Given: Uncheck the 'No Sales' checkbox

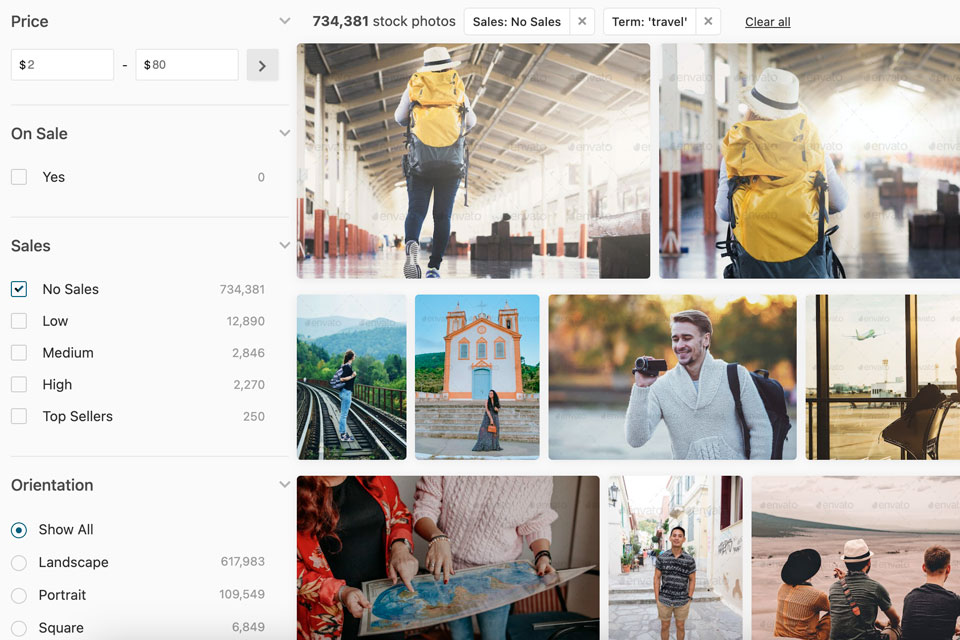Looking at the screenshot, I should tap(19, 289).
